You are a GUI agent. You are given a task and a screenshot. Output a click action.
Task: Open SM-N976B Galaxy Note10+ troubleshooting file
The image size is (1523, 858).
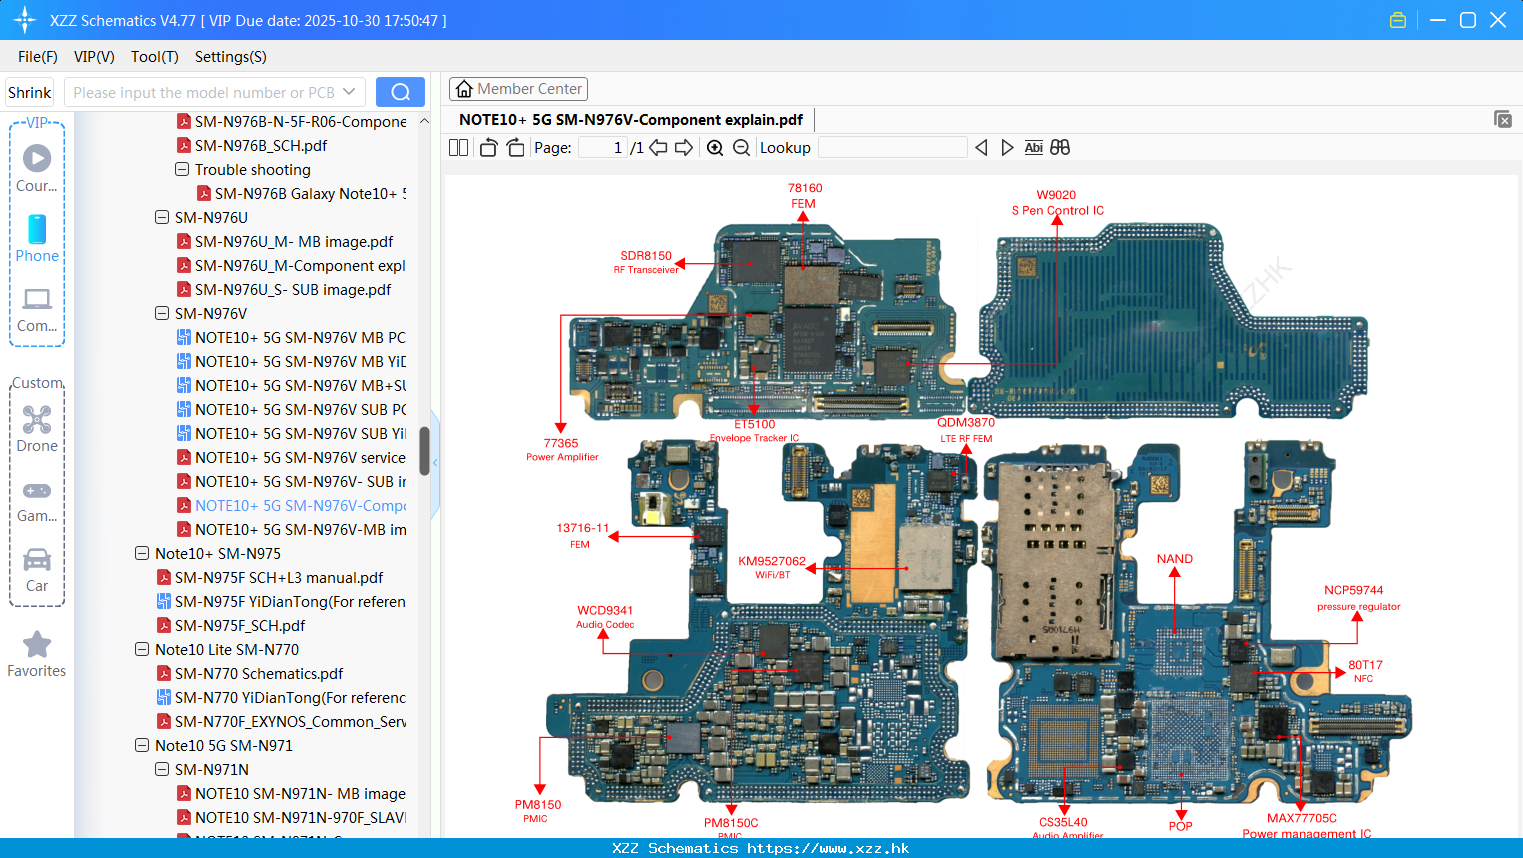(x=301, y=193)
